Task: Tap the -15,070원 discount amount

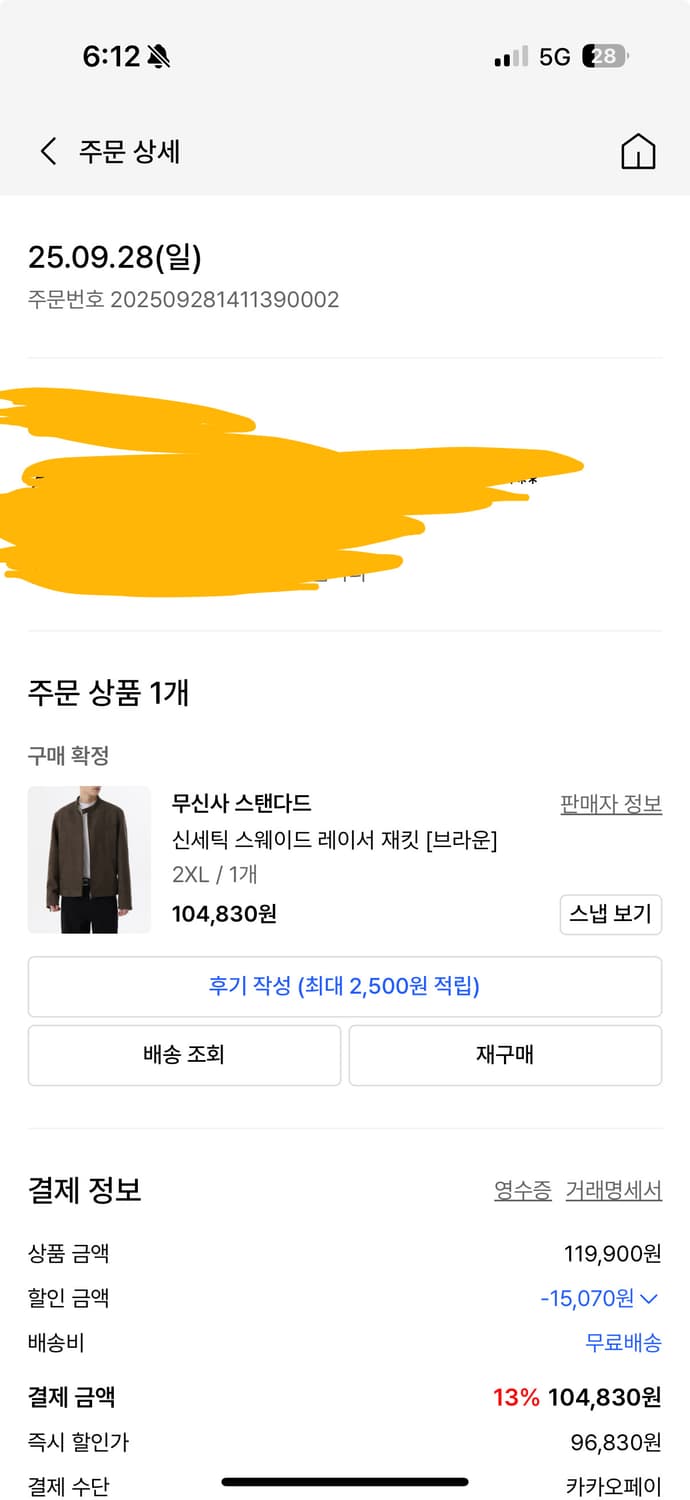Action: click(x=586, y=1299)
